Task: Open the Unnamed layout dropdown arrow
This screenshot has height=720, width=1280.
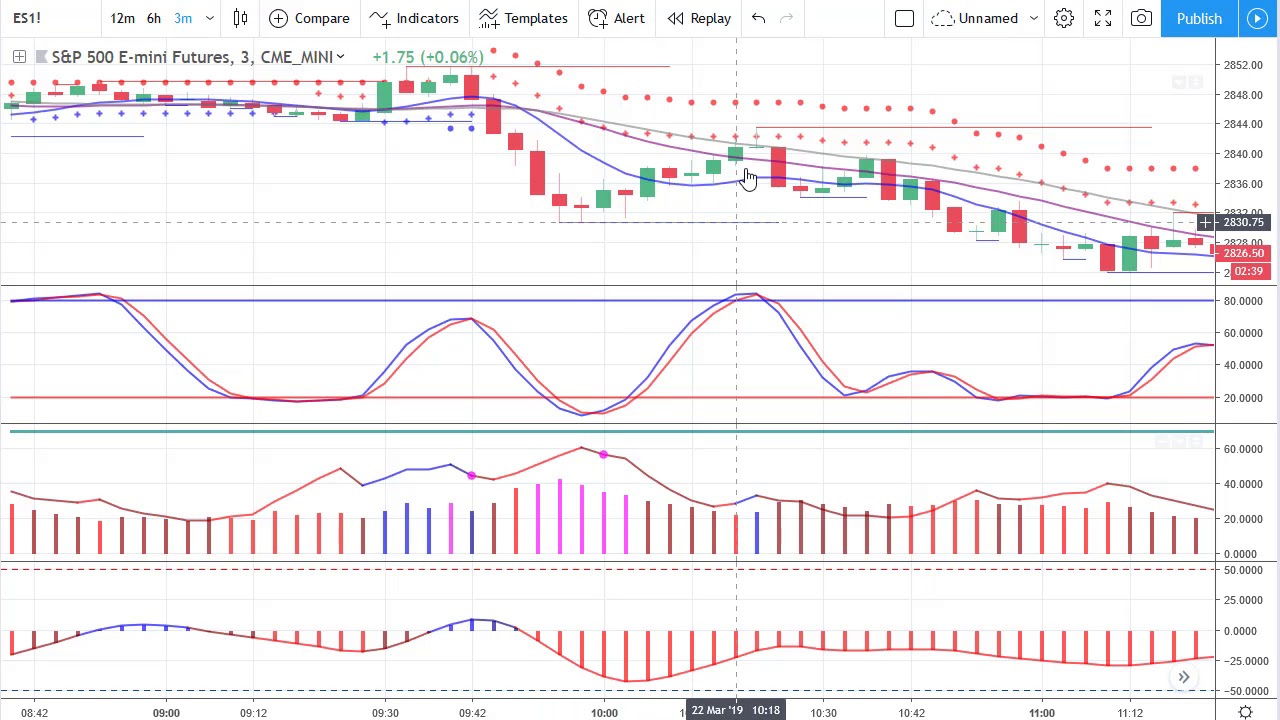Action: tap(1034, 18)
